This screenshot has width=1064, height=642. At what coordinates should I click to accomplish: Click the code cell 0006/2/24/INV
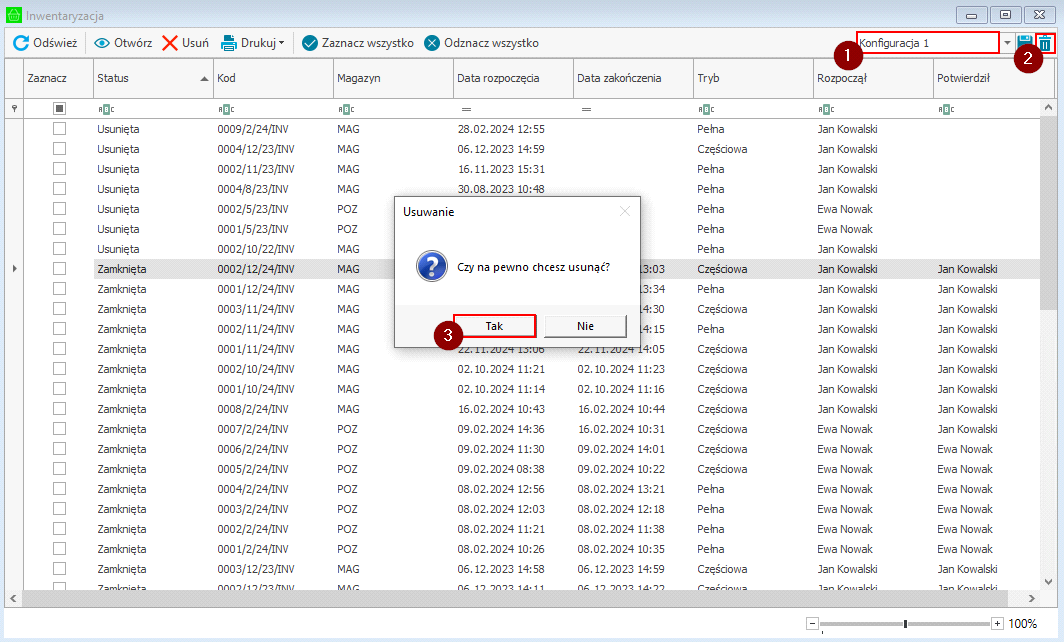pyautogui.click(x=252, y=449)
